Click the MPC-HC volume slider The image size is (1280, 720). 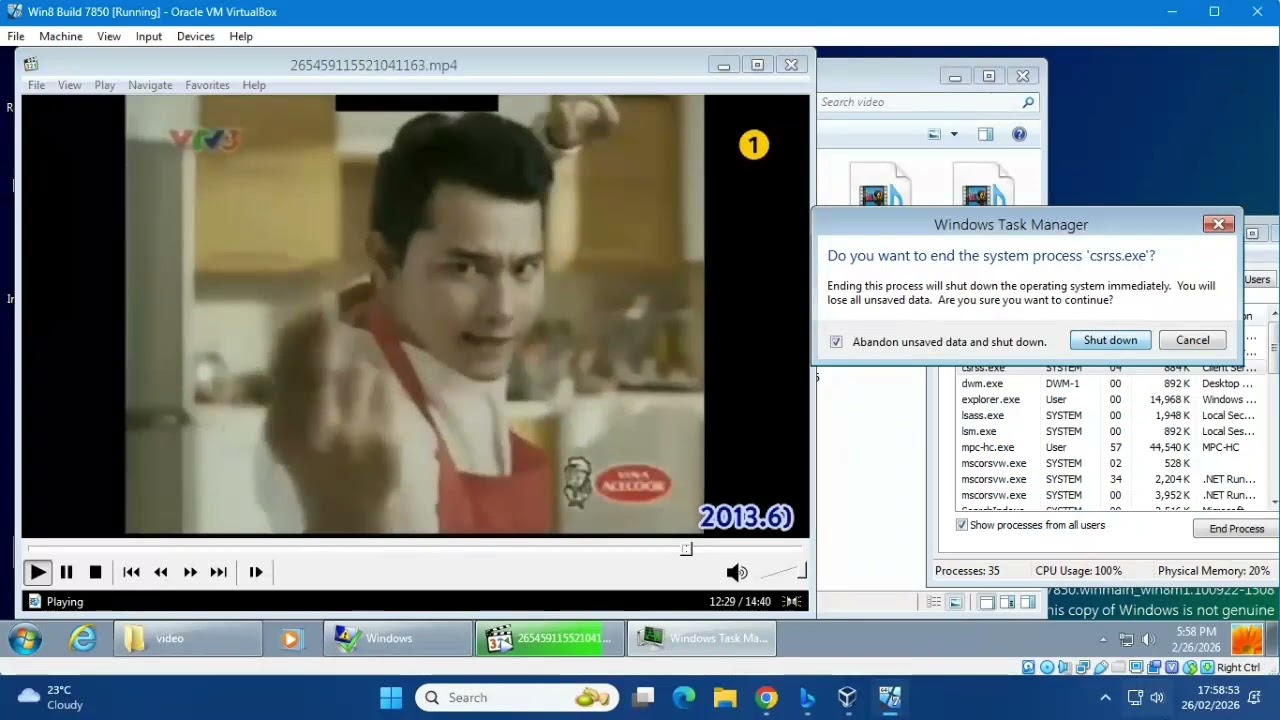pos(783,572)
